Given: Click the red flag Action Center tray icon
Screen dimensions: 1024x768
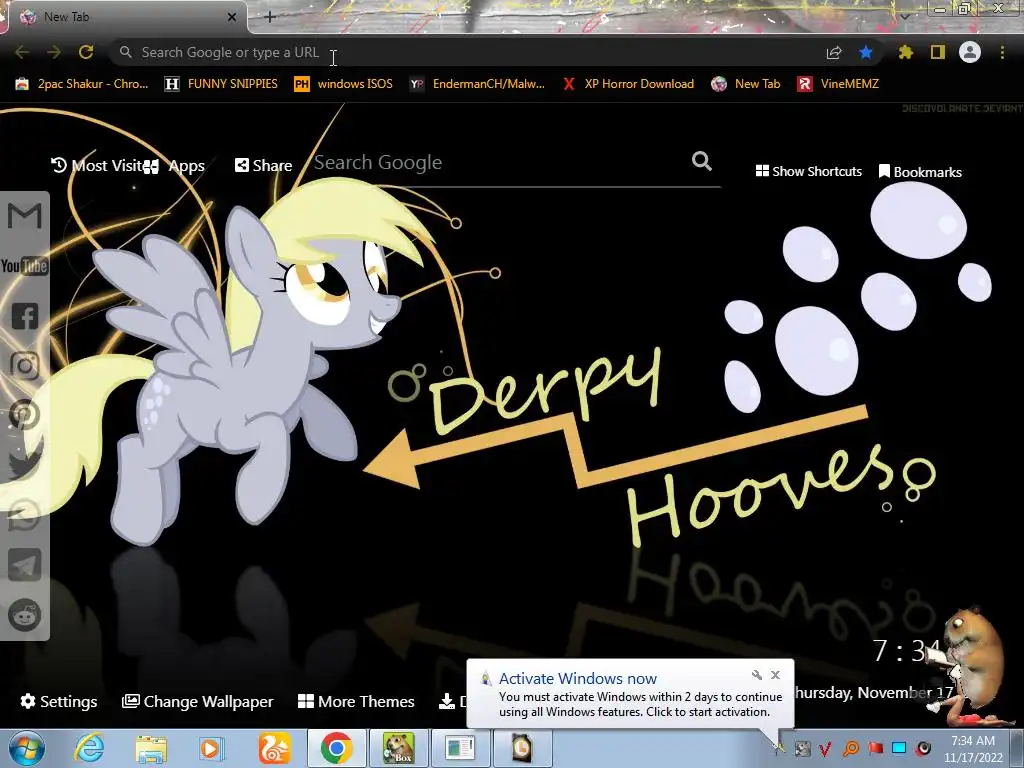Looking at the screenshot, I should click(x=876, y=748).
